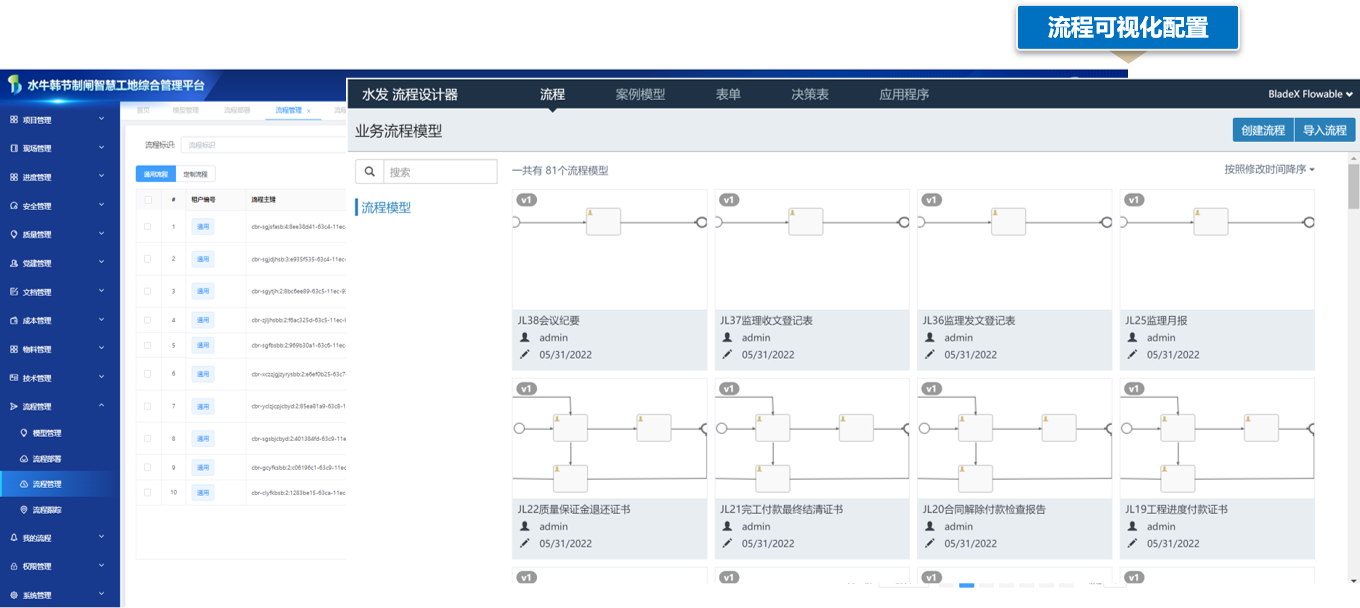Viewport: 1360px width, 608px height.
Task: Click the platform logo in header
Action: click(14, 84)
